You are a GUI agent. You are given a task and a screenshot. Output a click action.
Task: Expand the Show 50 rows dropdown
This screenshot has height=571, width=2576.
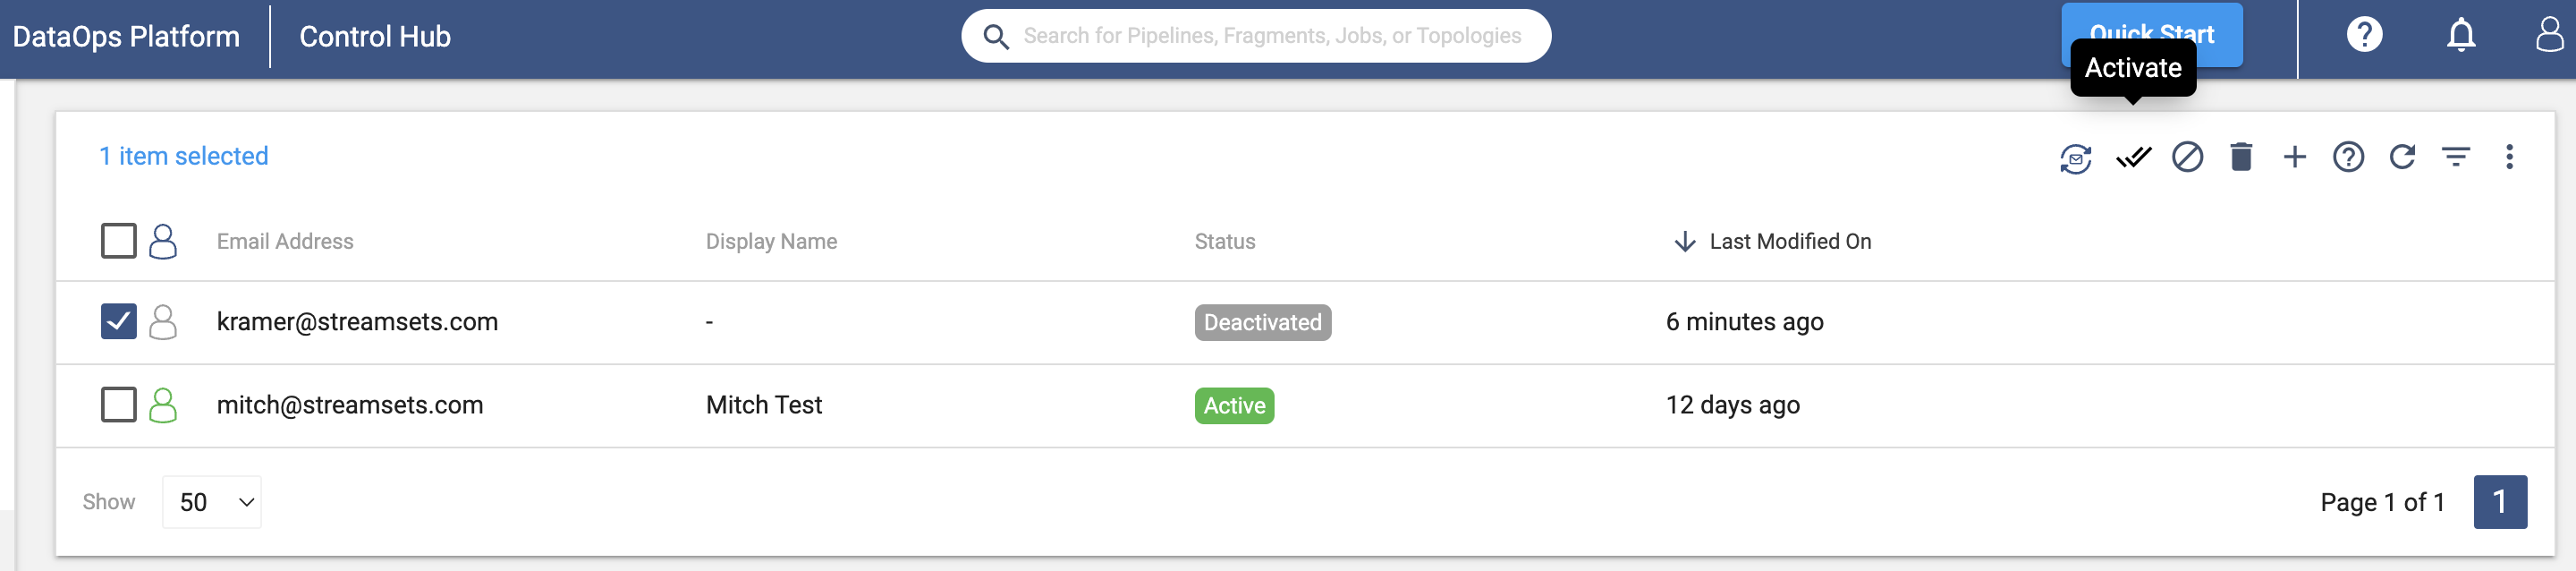(x=212, y=502)
